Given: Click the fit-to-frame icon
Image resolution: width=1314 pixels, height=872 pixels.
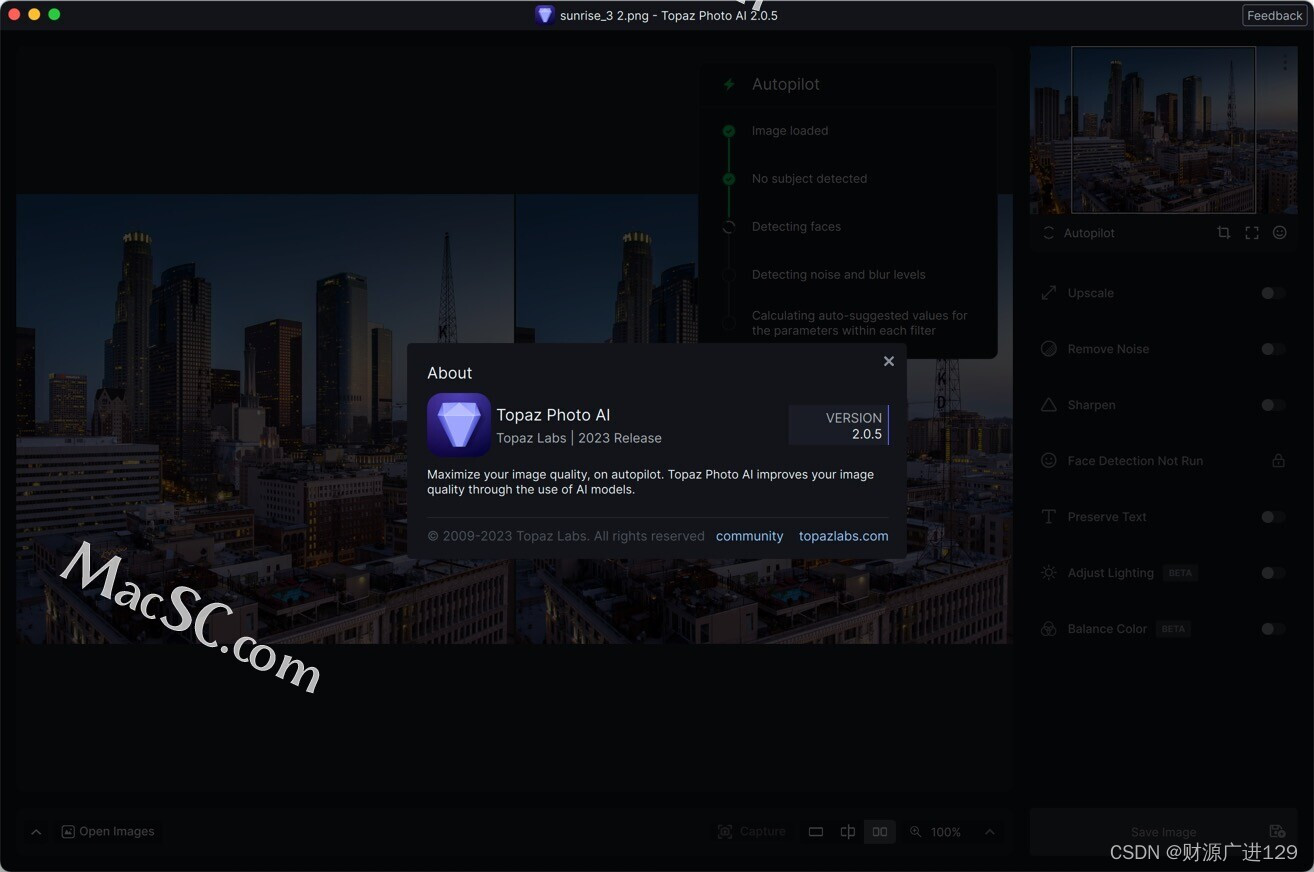Looking at the screenshot, I should [x=1251, y=233].
